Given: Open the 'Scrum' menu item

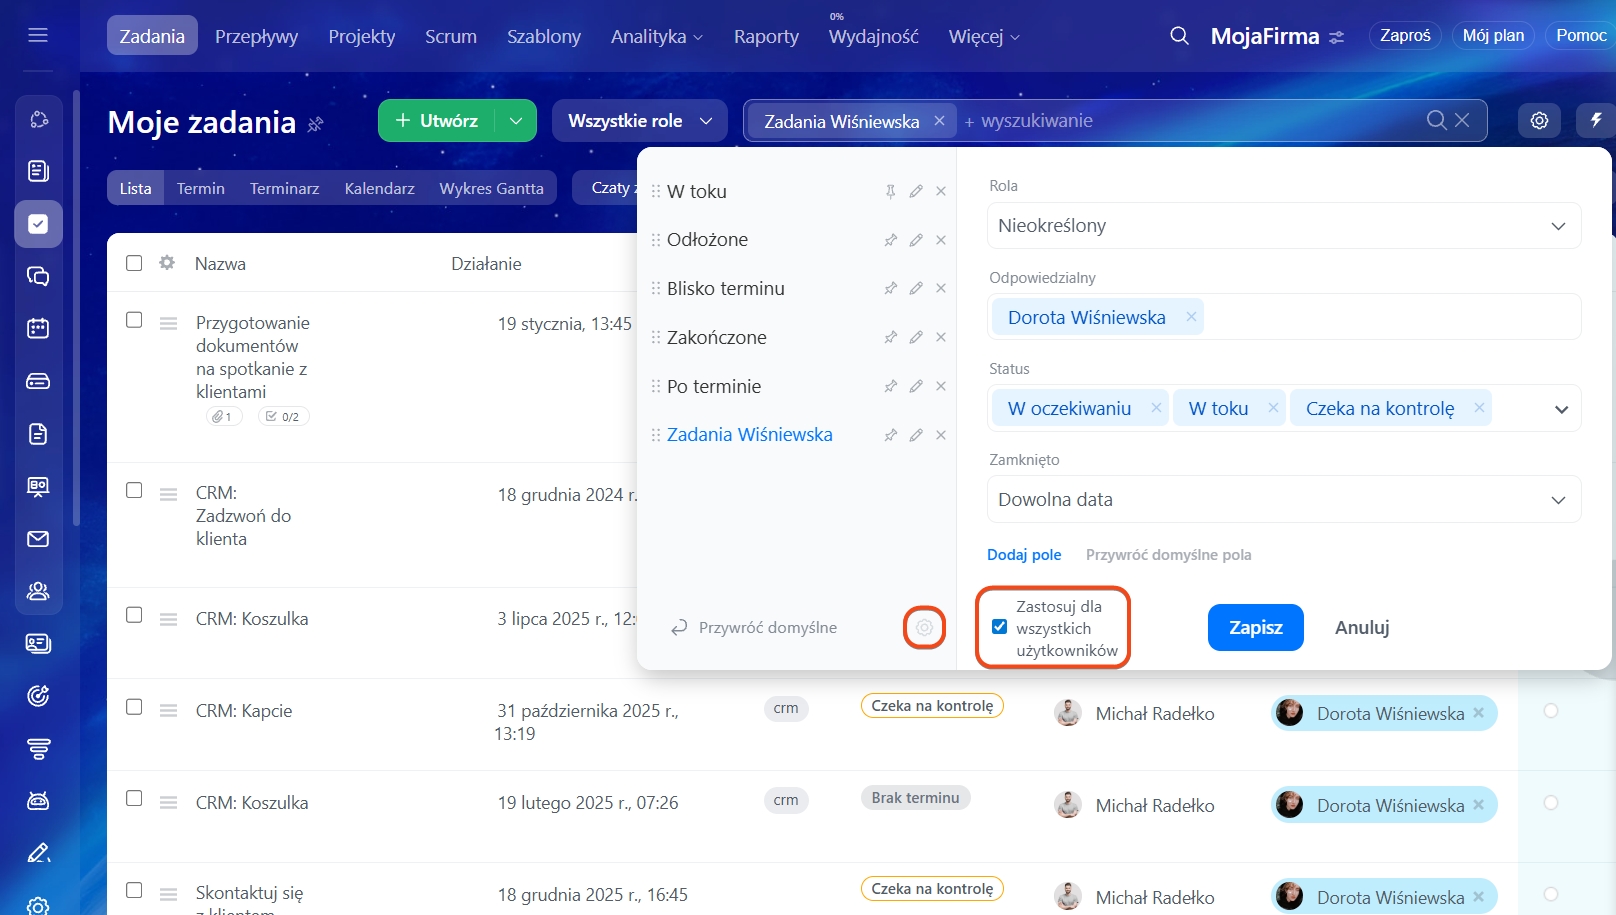Looking at the screenshot, I should pyautogui.click(x=451, y=37).
